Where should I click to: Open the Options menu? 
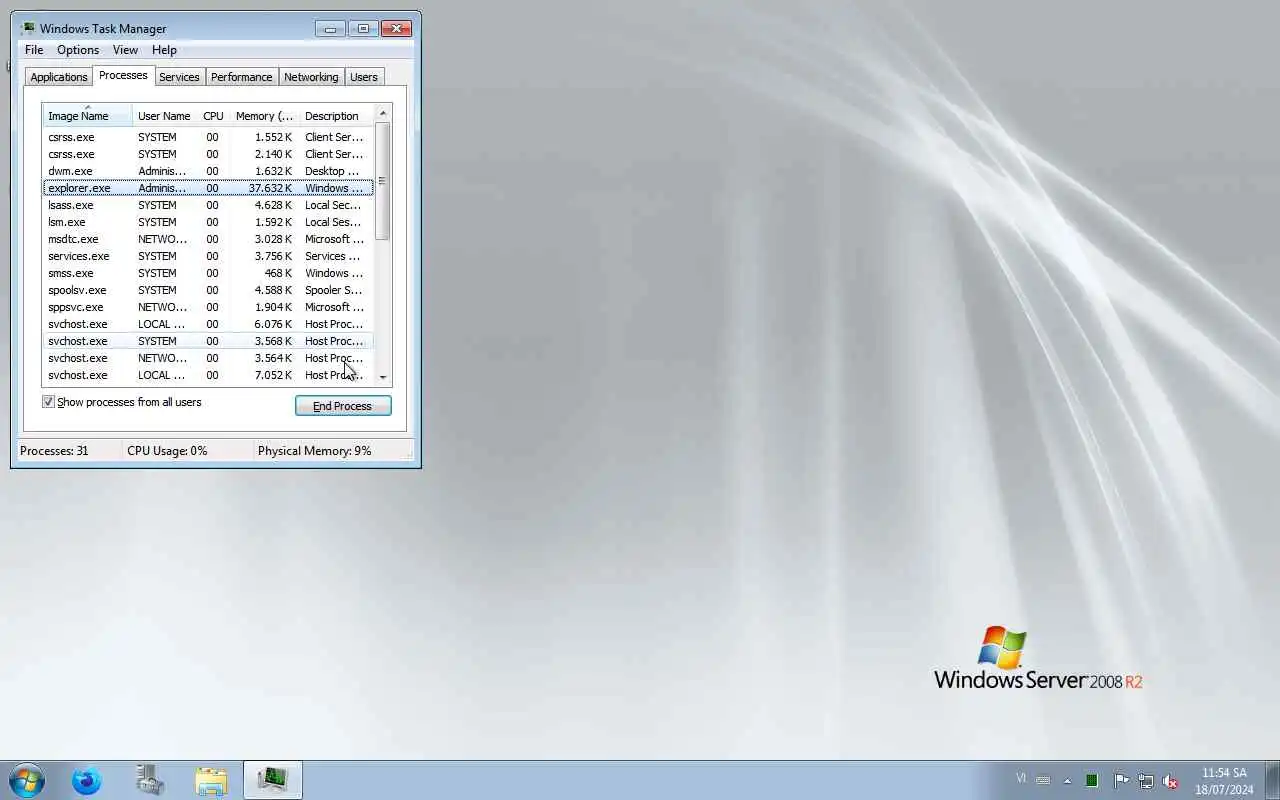pos(78,50)
